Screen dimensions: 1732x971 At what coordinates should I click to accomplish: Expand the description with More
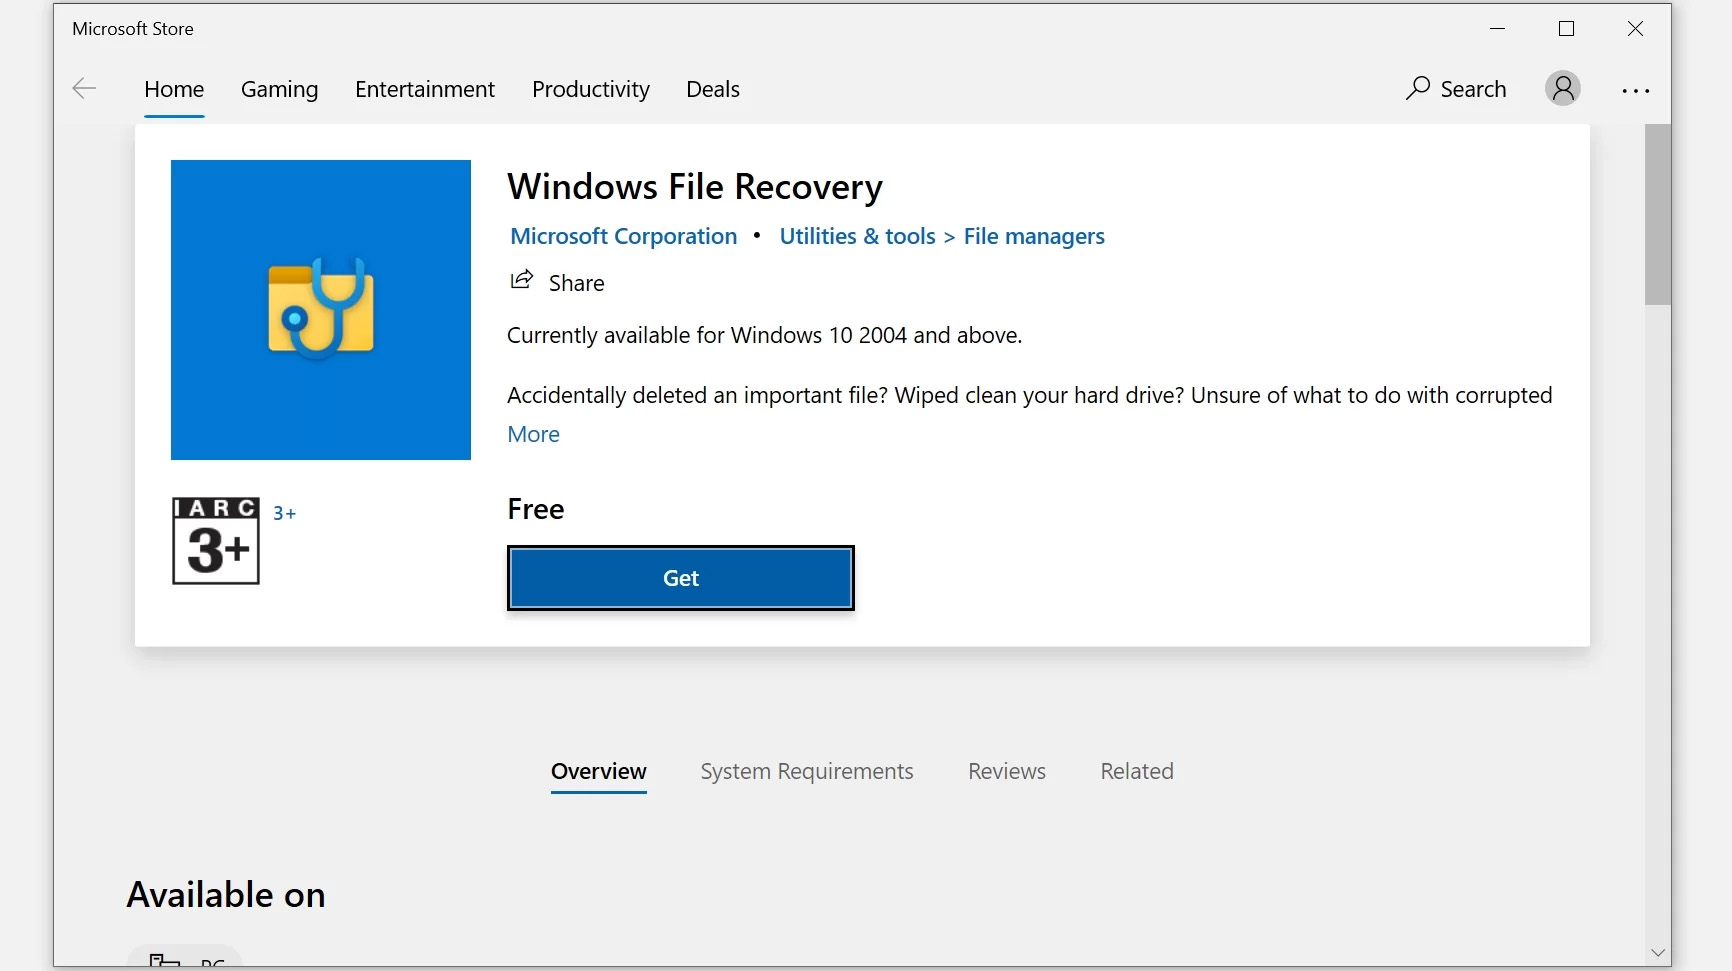(x=534, y=434)
